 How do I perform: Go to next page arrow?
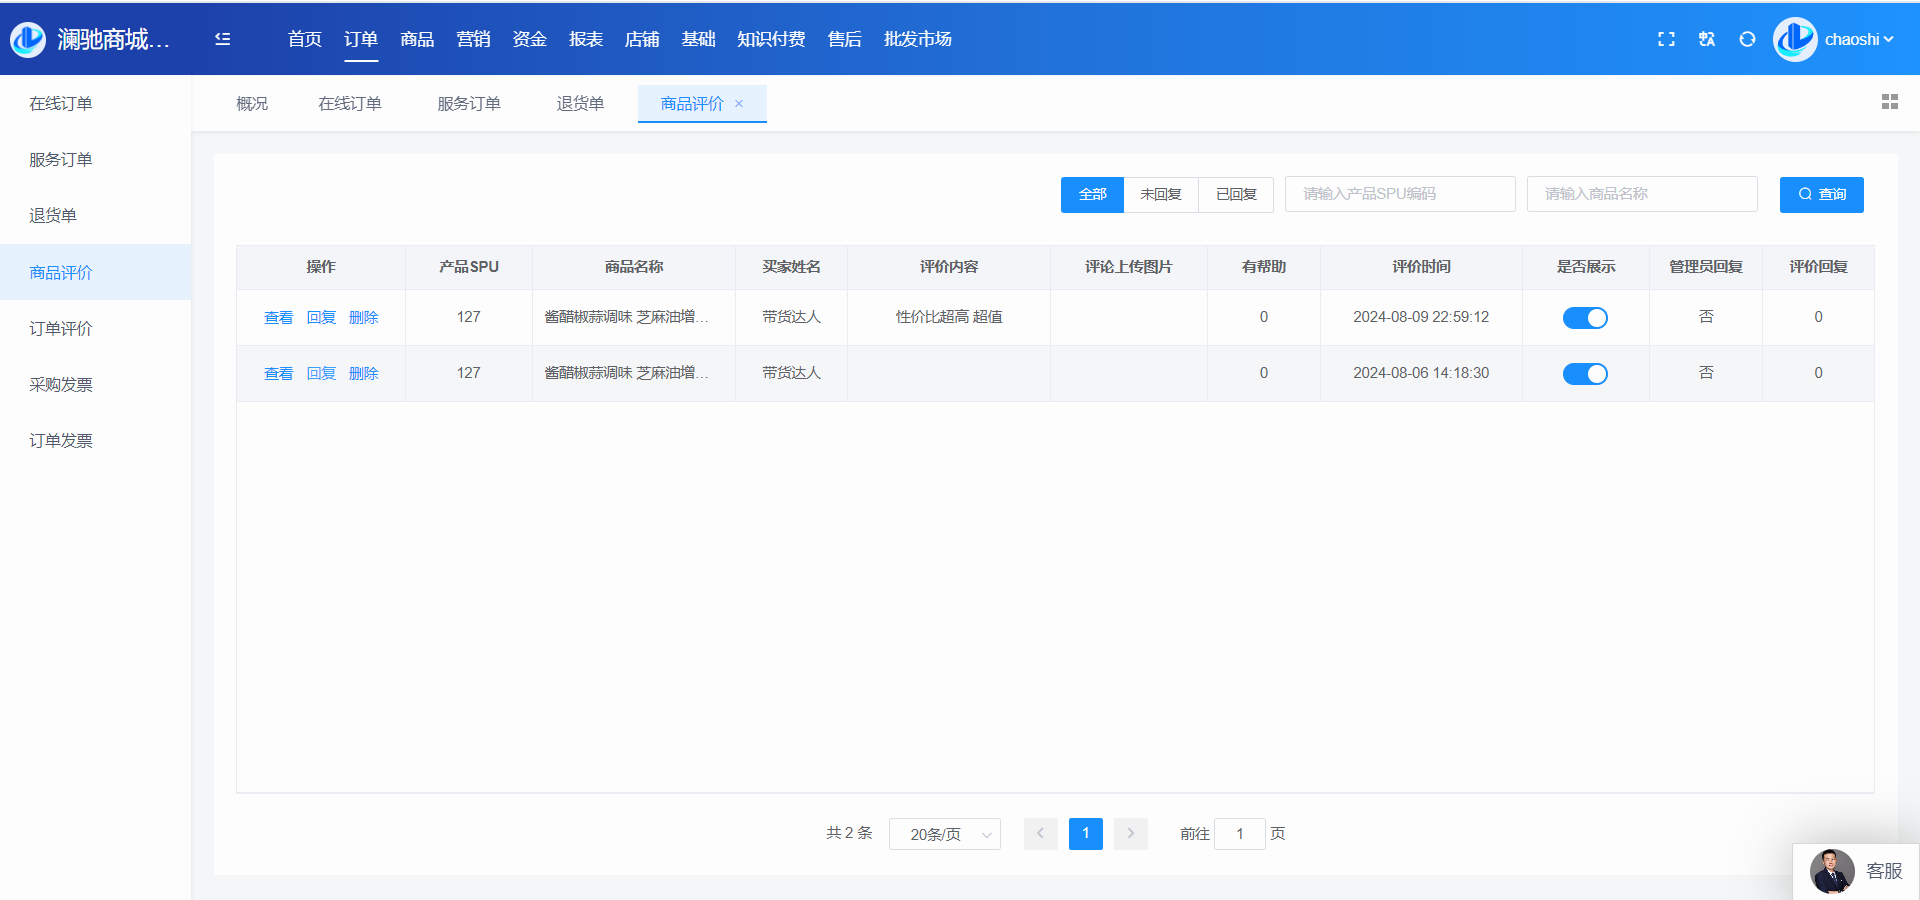(x=1130, y=833)
